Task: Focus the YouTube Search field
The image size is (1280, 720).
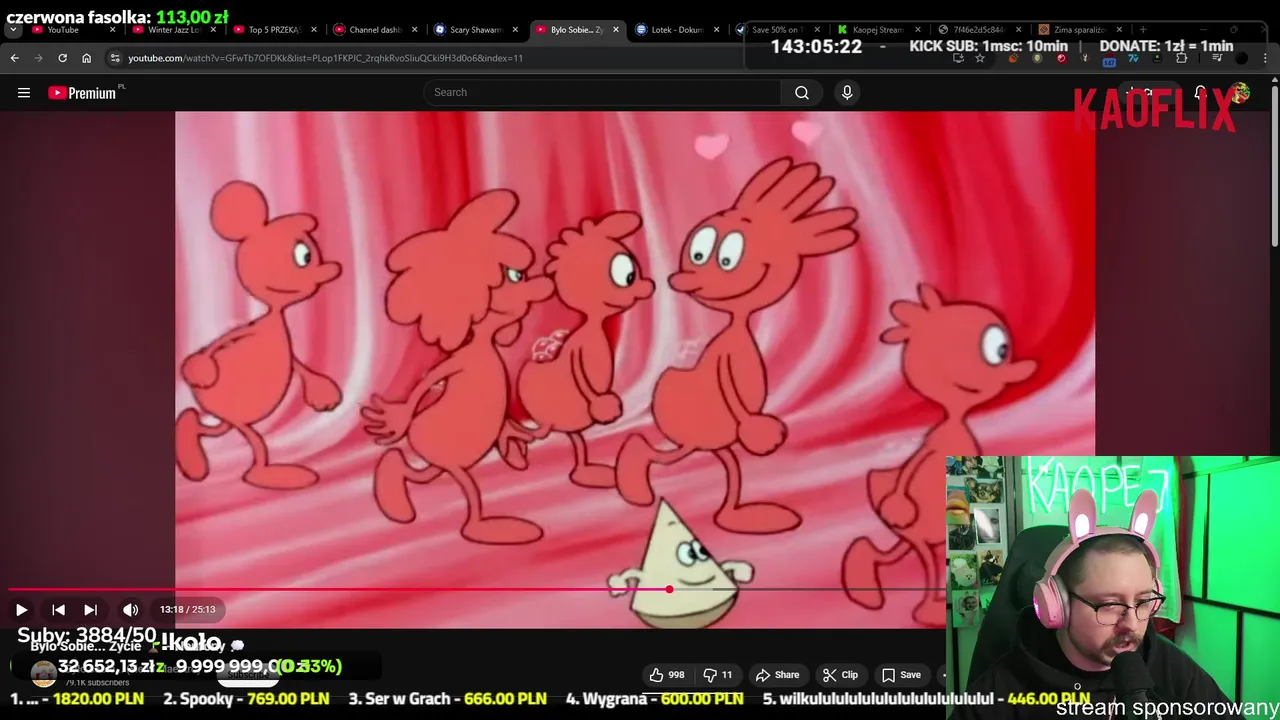Action: point(602,92)
